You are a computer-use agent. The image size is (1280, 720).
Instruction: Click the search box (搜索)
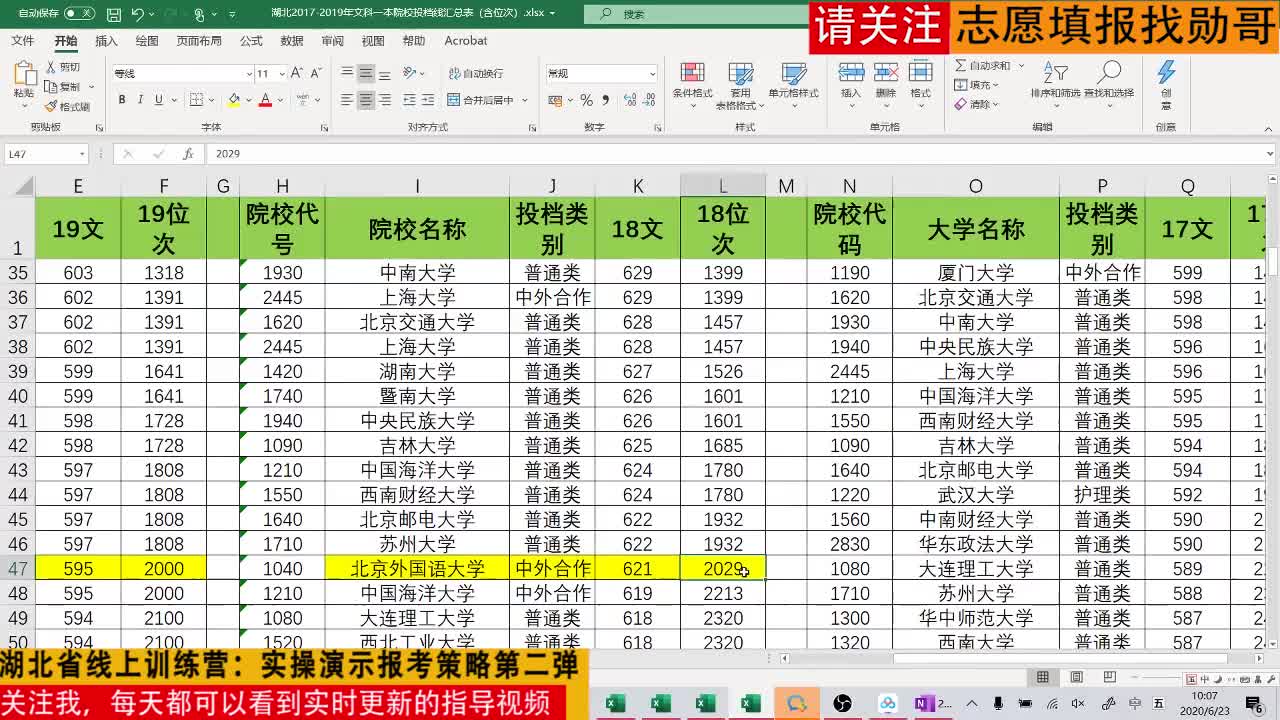point(696,14)
